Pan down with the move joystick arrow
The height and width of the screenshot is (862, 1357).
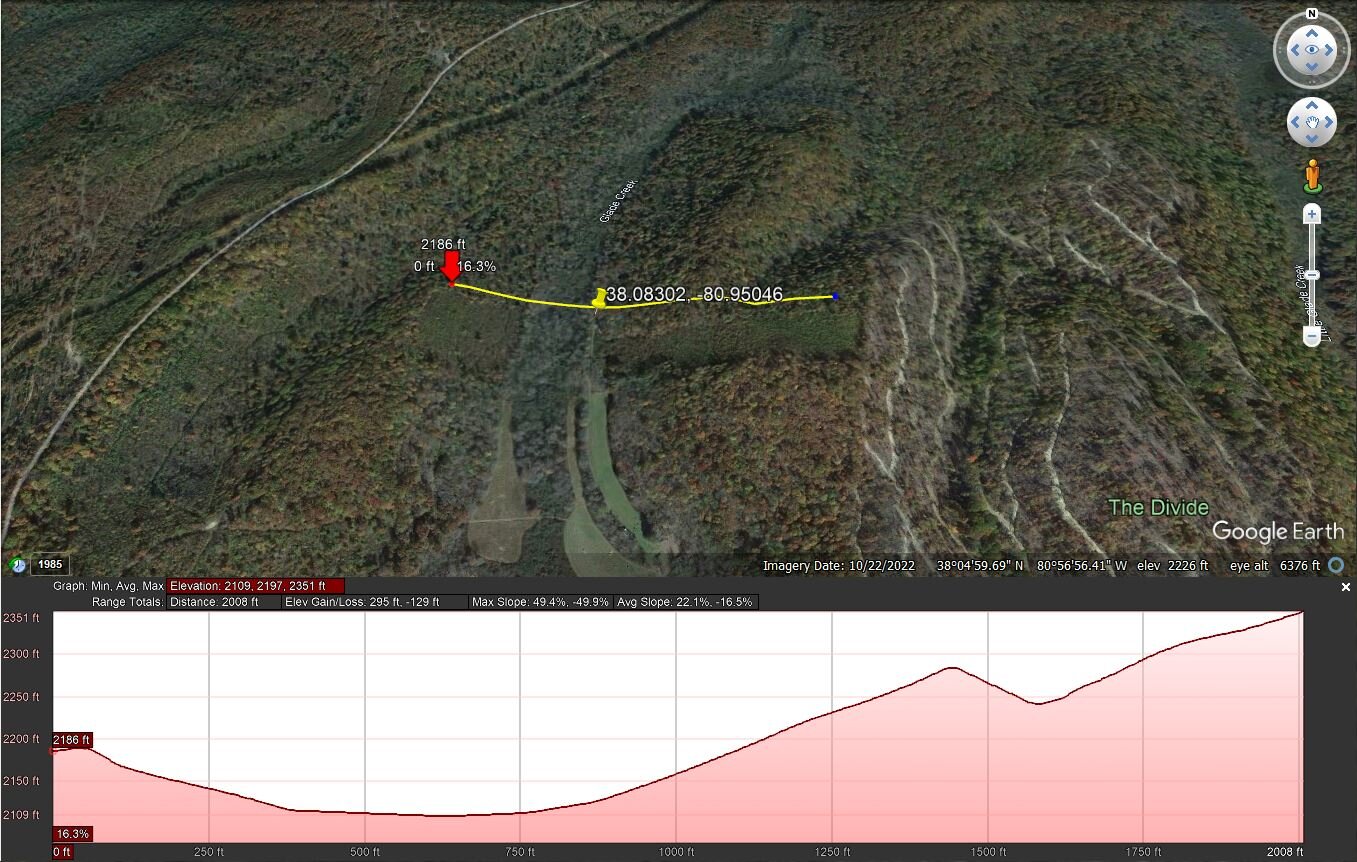pyautogui.click(x=1311, y=139)
